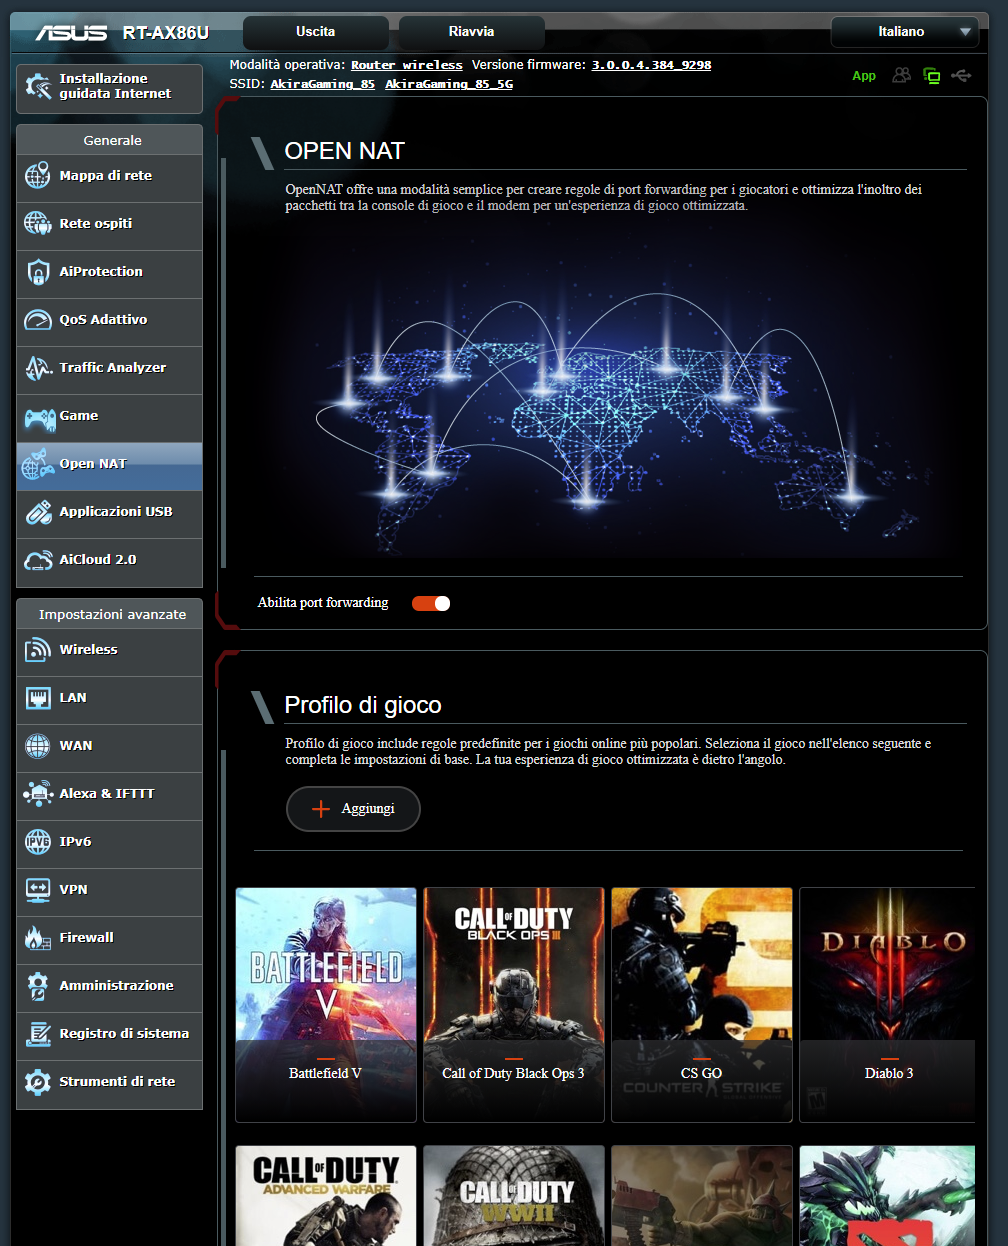This screenshot has width=1008, height=1246.
Task: Open the Strumenti di rete page
Action: [109, 1084]
